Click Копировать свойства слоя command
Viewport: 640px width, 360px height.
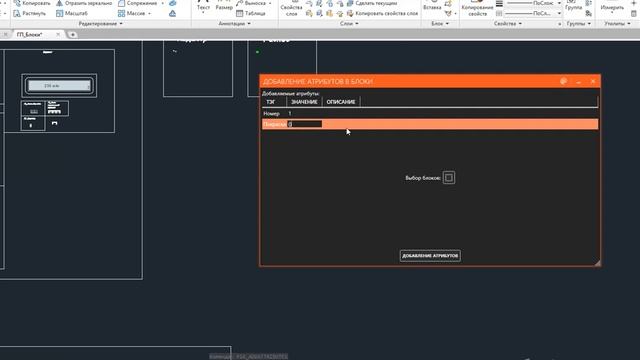click(x=382, y=13)
